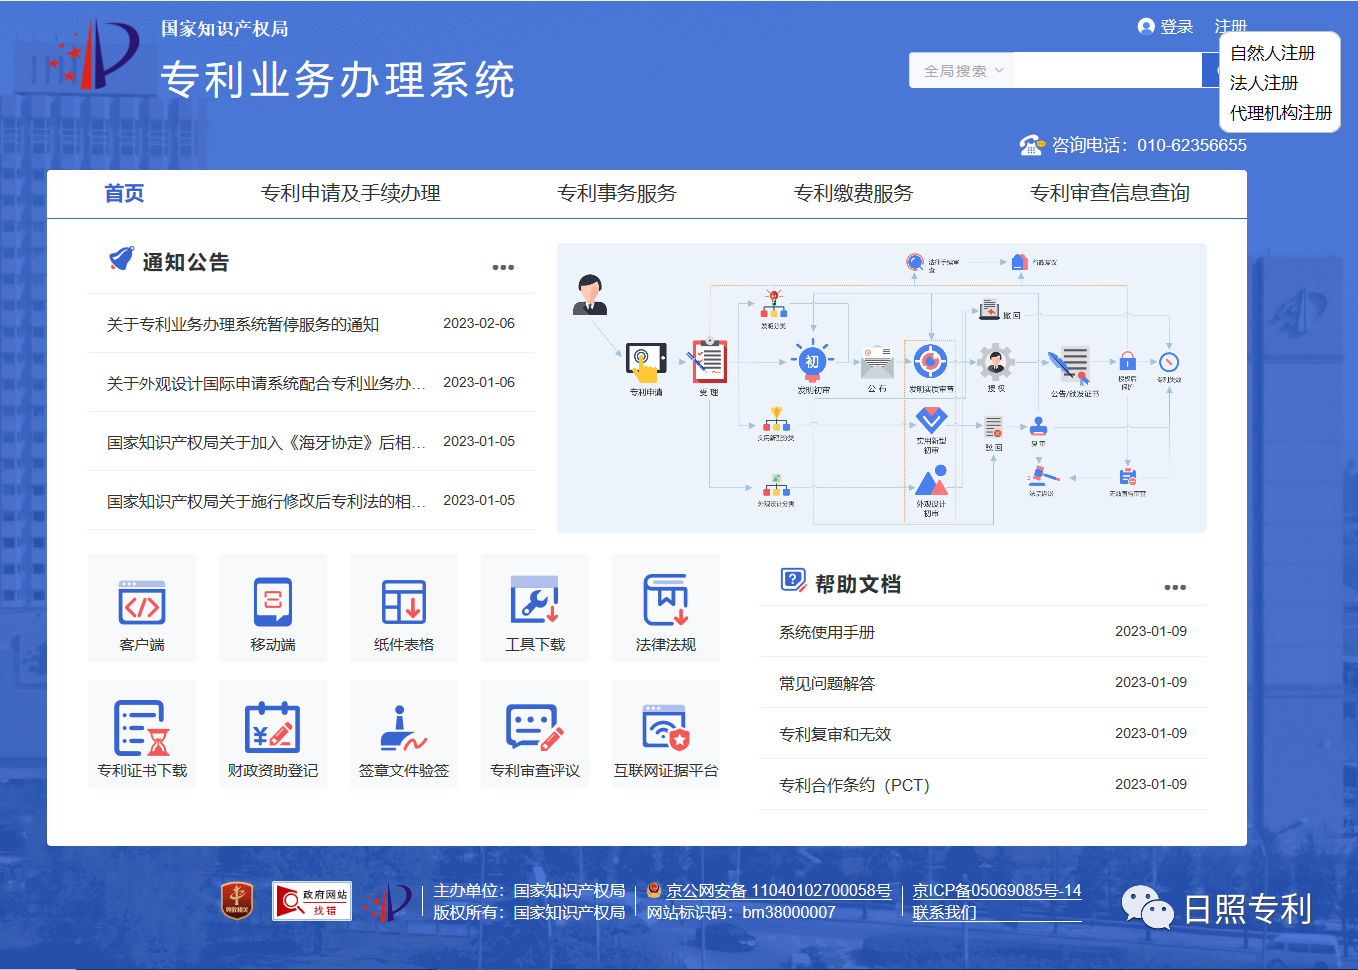The image size is (1358, 970).
Task: Switch to the 专利缴费服务 tab
Action: point(853,194)
